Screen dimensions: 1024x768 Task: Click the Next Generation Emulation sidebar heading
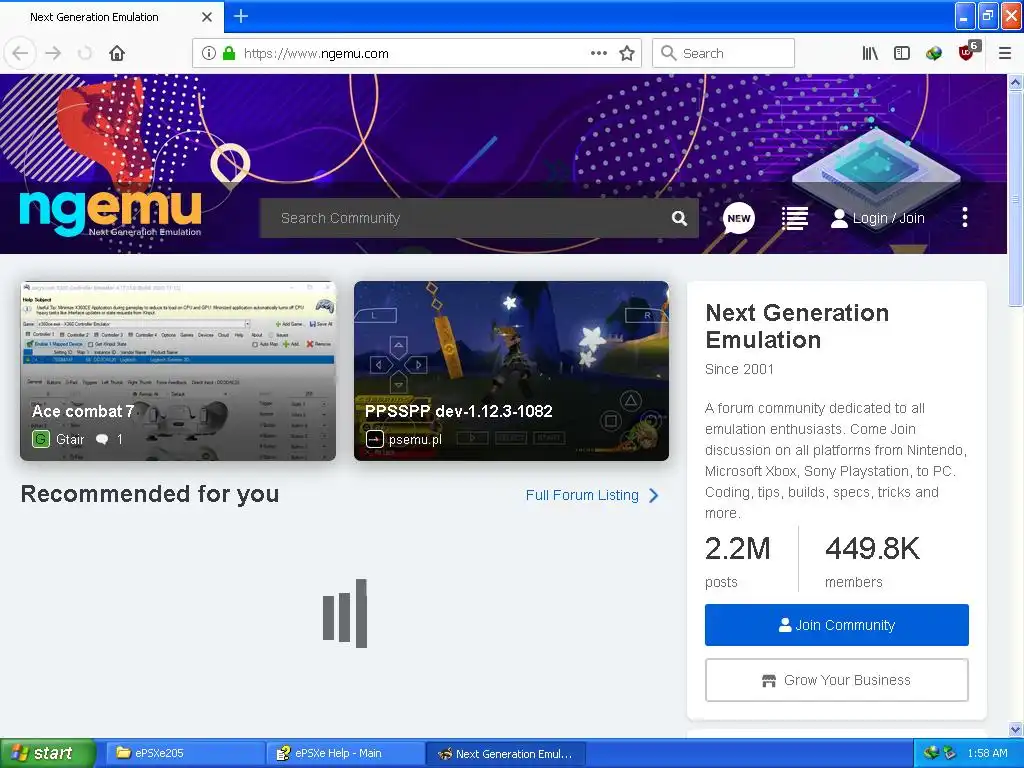[797, 326]
